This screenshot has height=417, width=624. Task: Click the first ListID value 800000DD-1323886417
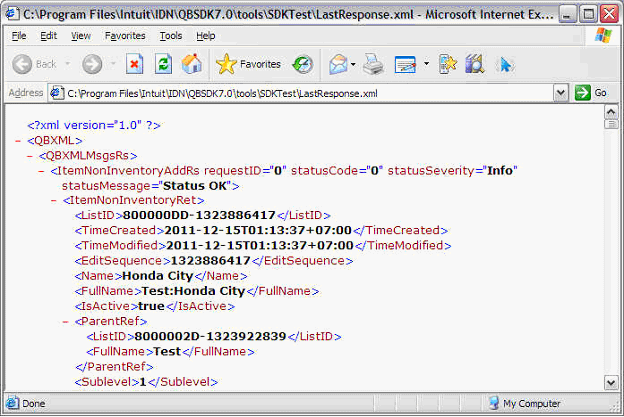click(199, 215)
